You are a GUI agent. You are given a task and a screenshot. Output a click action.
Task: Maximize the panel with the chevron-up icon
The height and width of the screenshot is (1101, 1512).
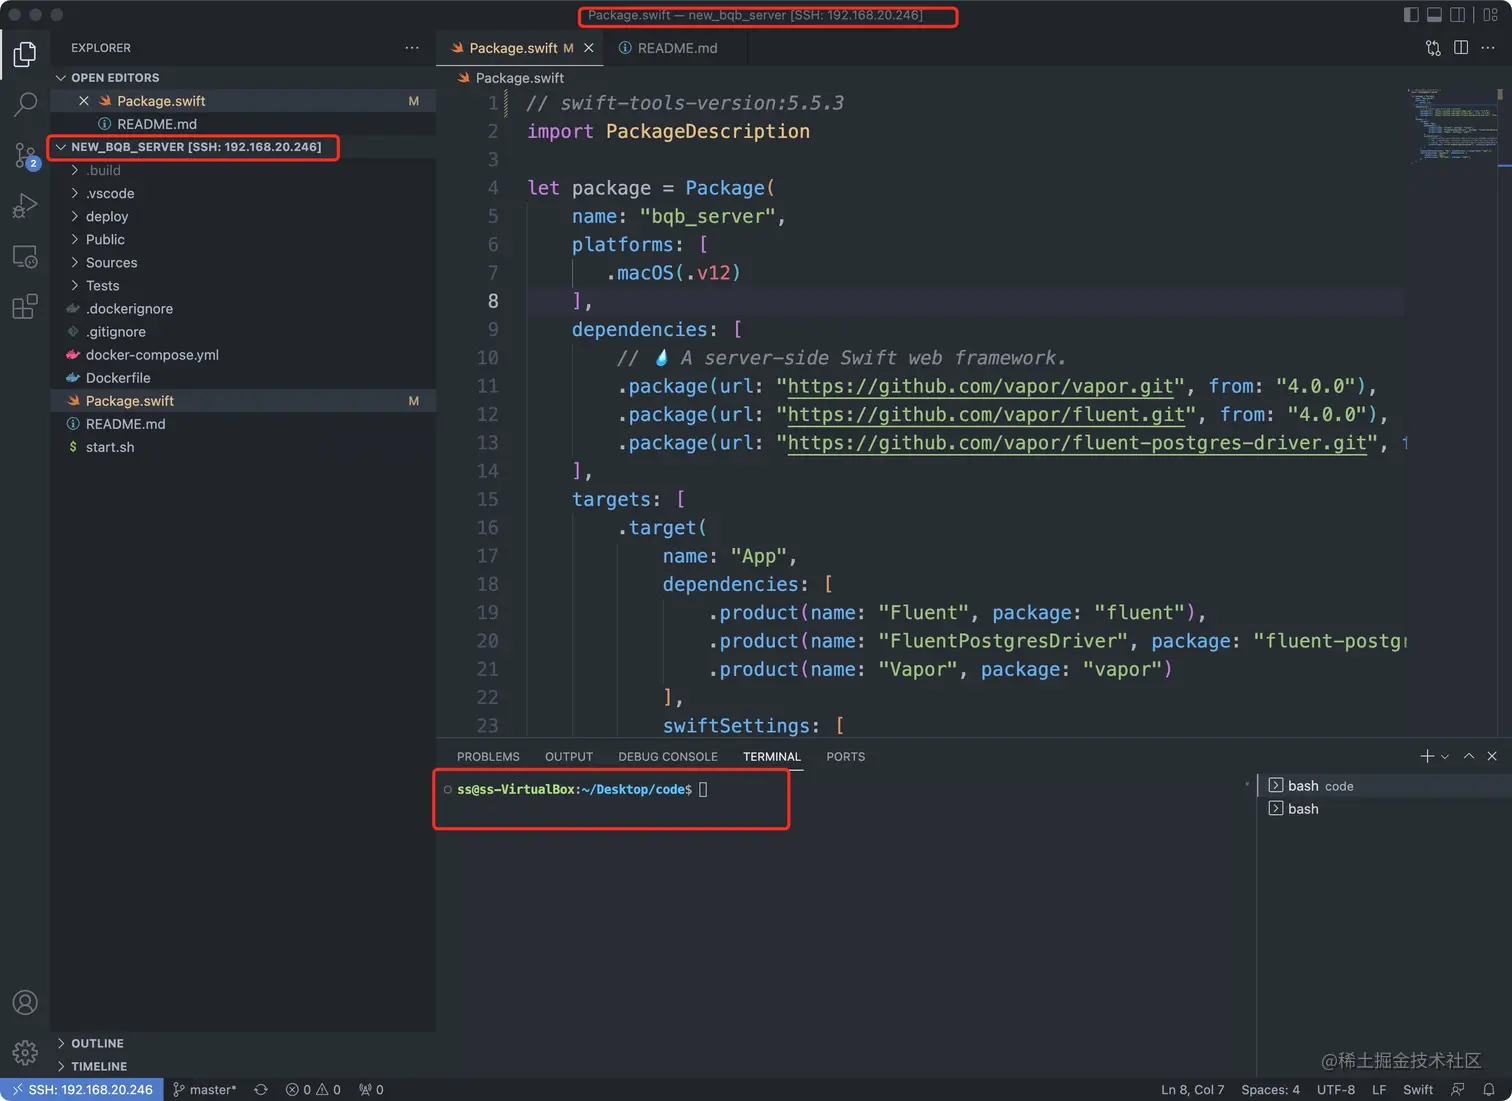pyautogui.click(x=1469, y=756)
